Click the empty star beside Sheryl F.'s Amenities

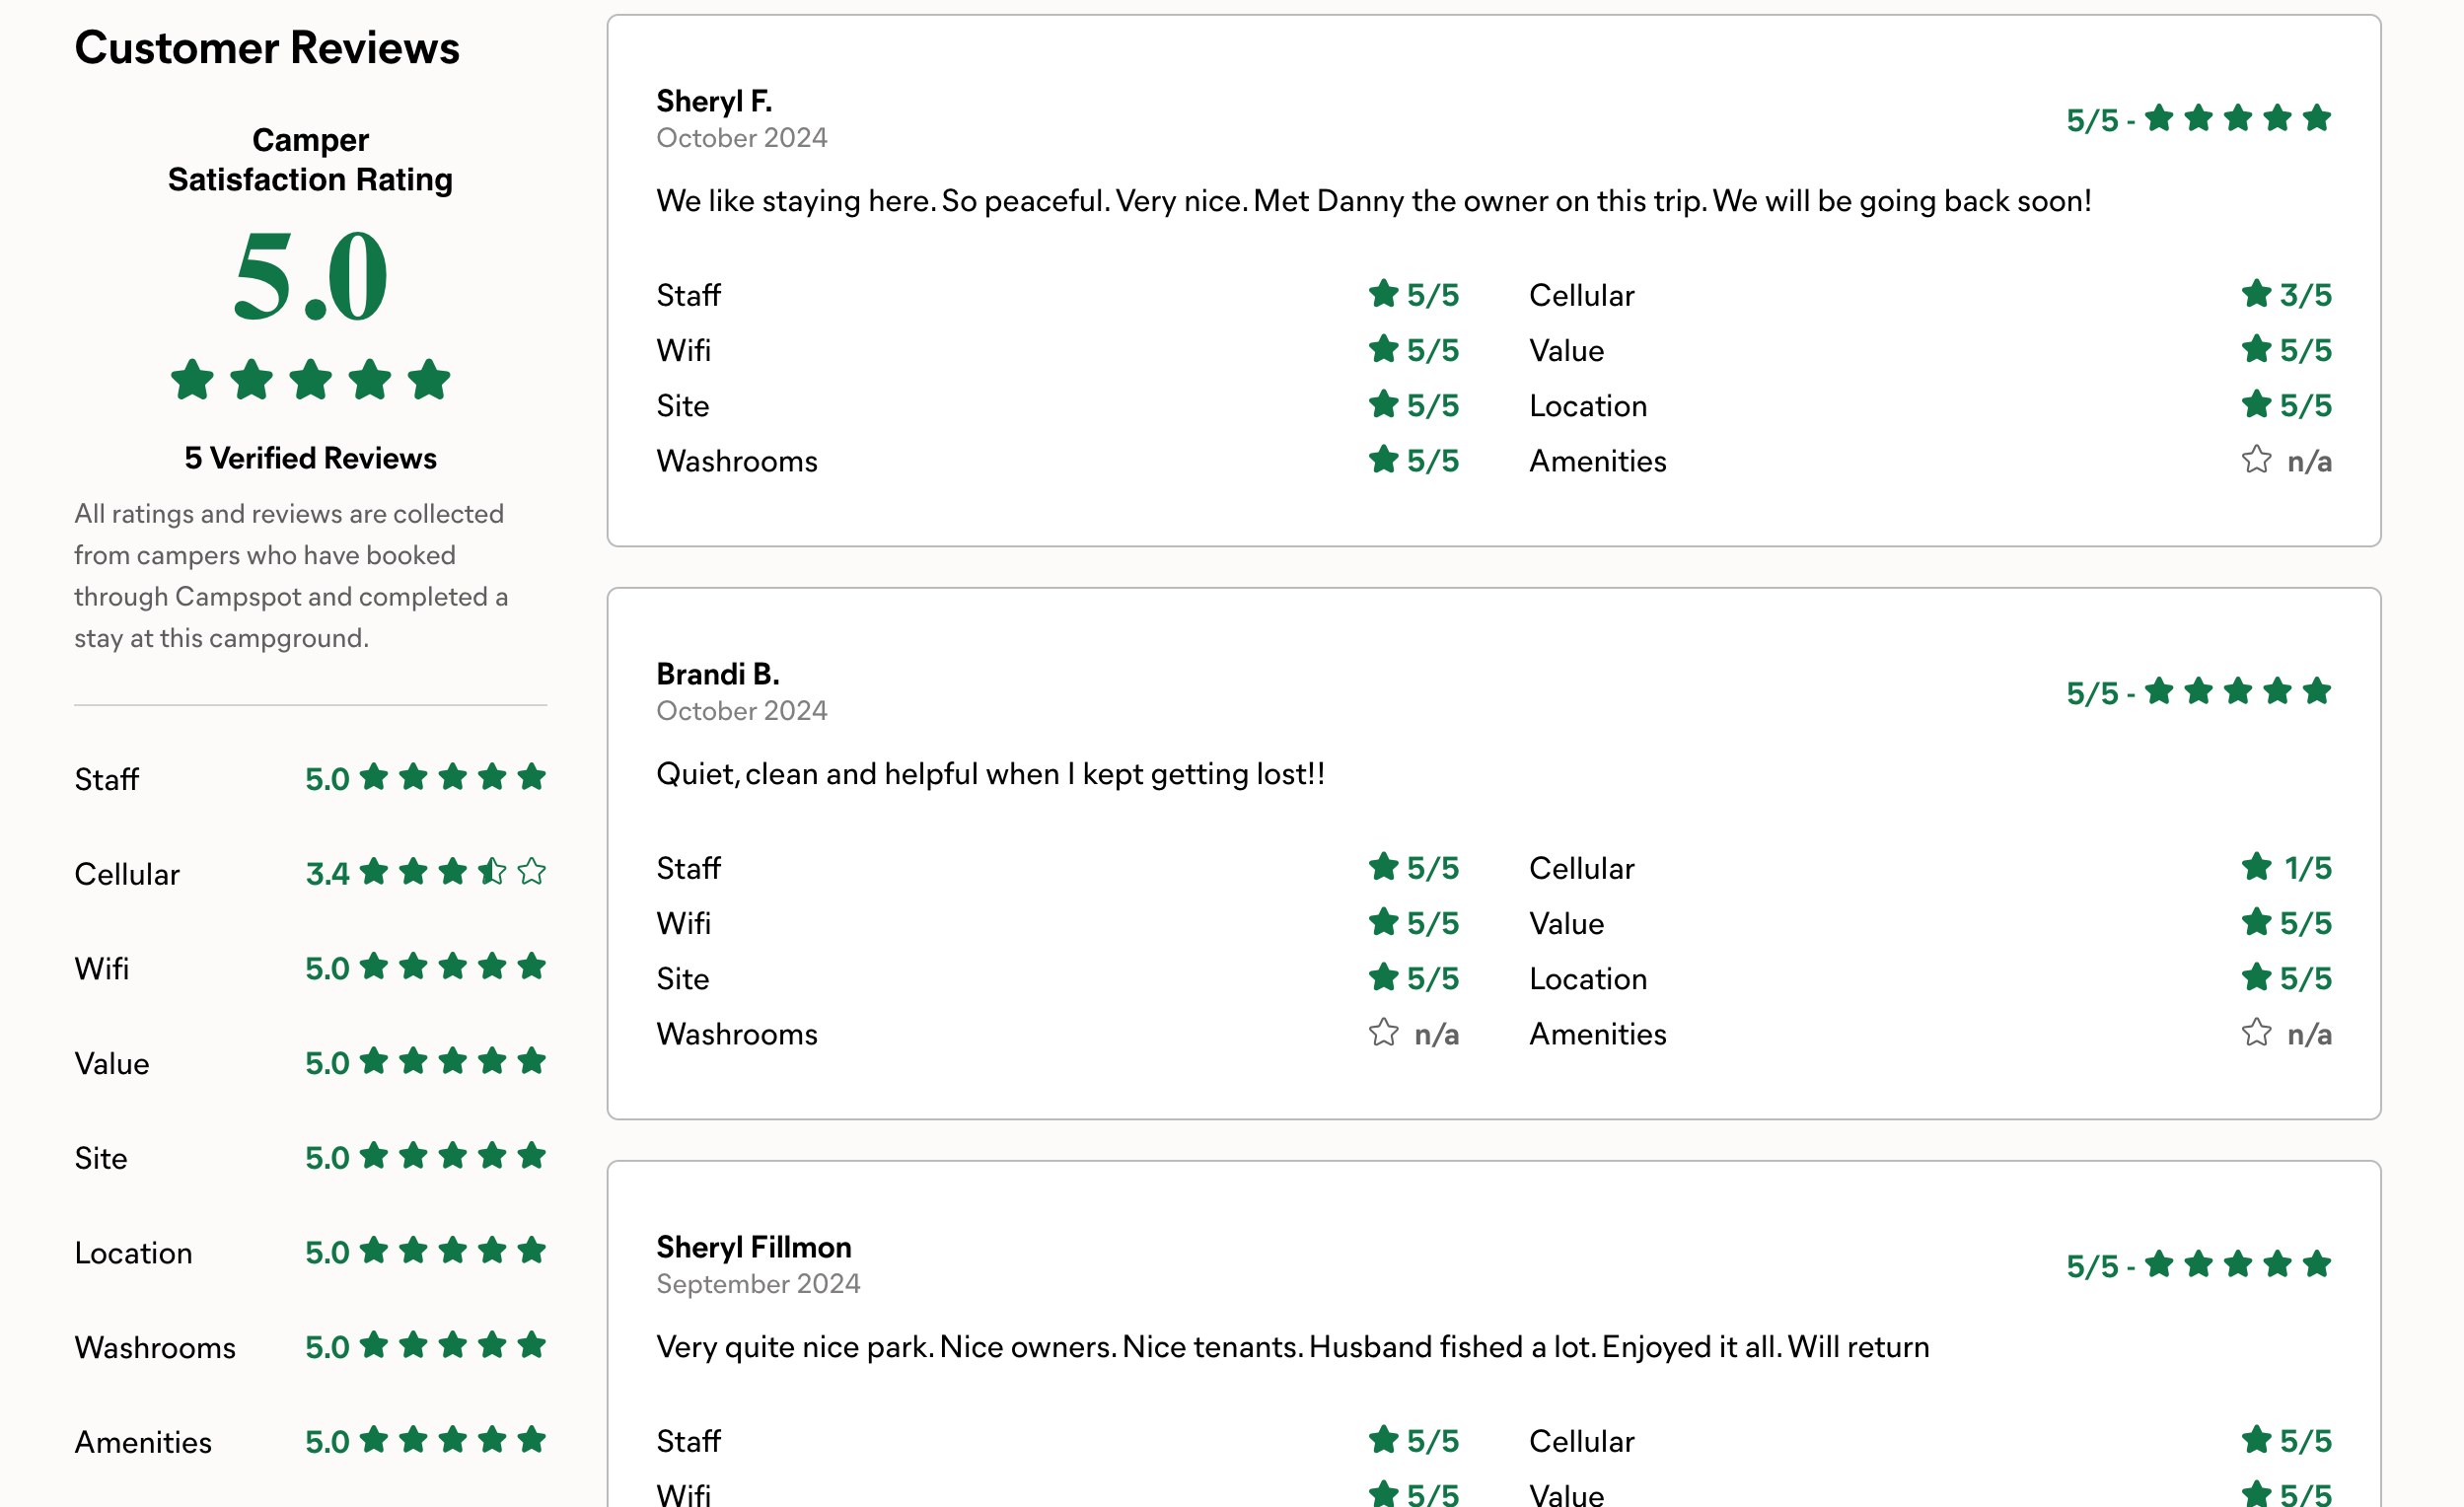click(2256, 460)
